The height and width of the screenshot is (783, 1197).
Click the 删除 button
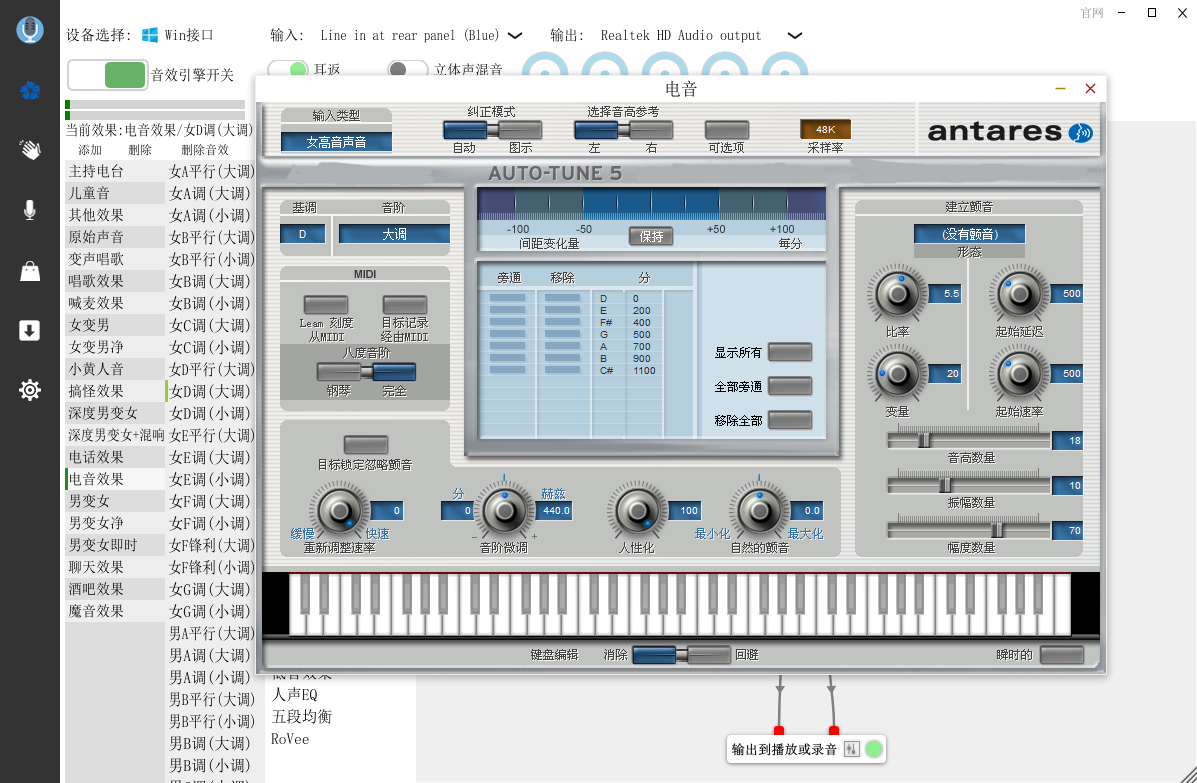point(140,150)
